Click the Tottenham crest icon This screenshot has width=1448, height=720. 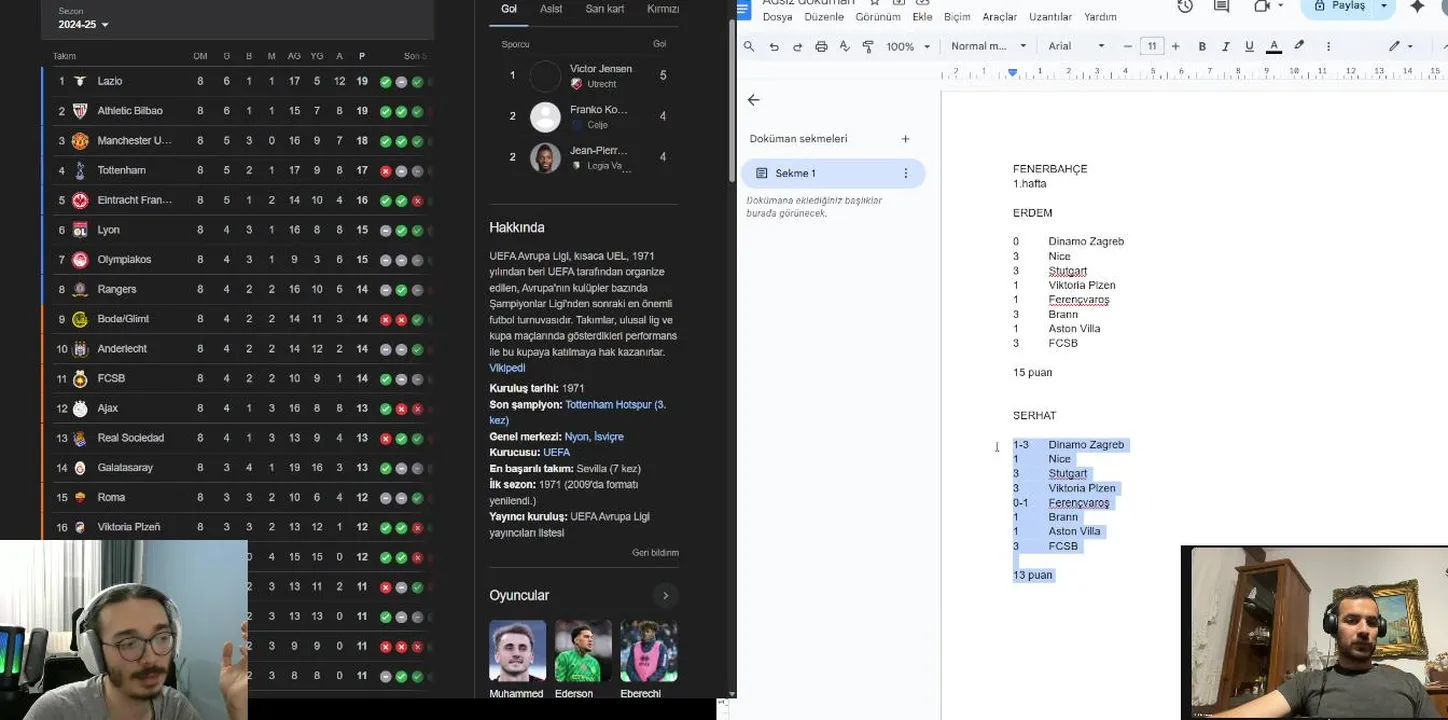80,171
